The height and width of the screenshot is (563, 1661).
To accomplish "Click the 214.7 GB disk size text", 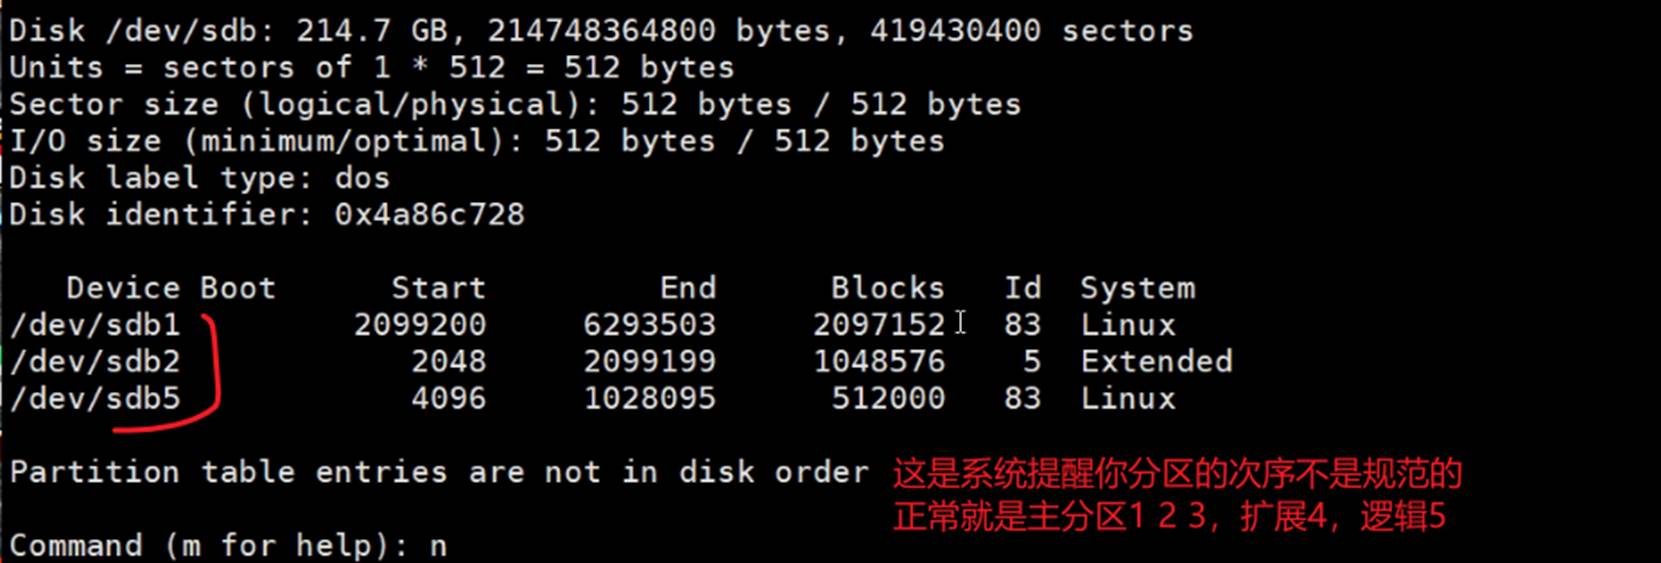I will point(371,31).
